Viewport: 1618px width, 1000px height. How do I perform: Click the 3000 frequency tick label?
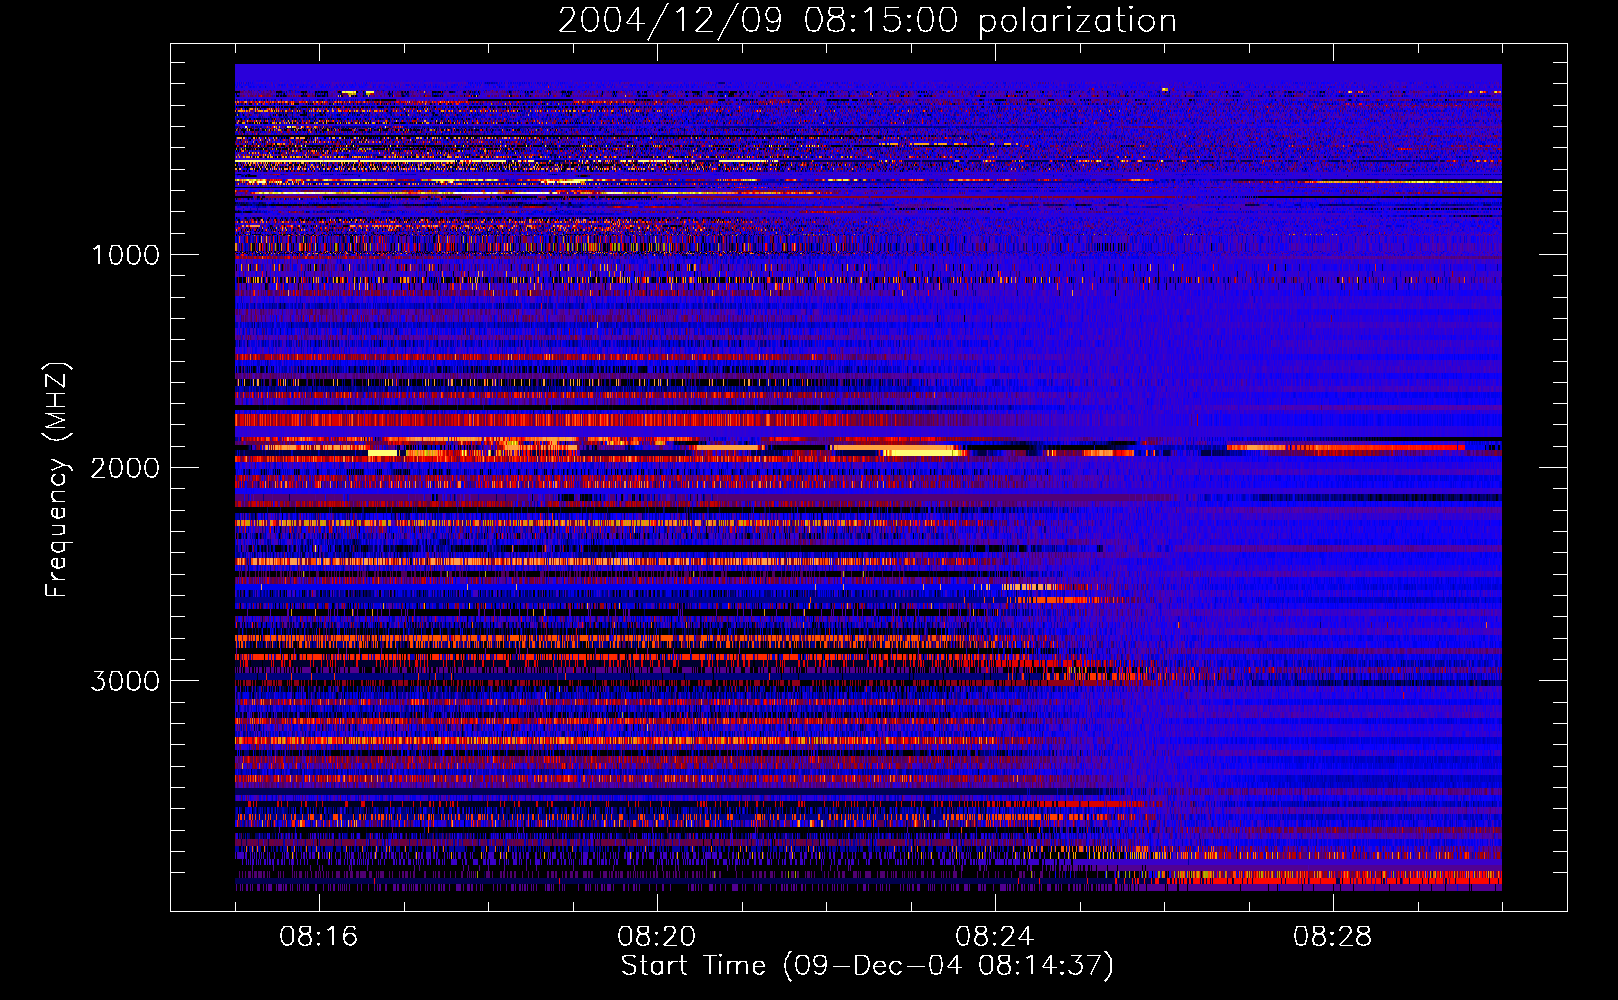coord(125,681)
